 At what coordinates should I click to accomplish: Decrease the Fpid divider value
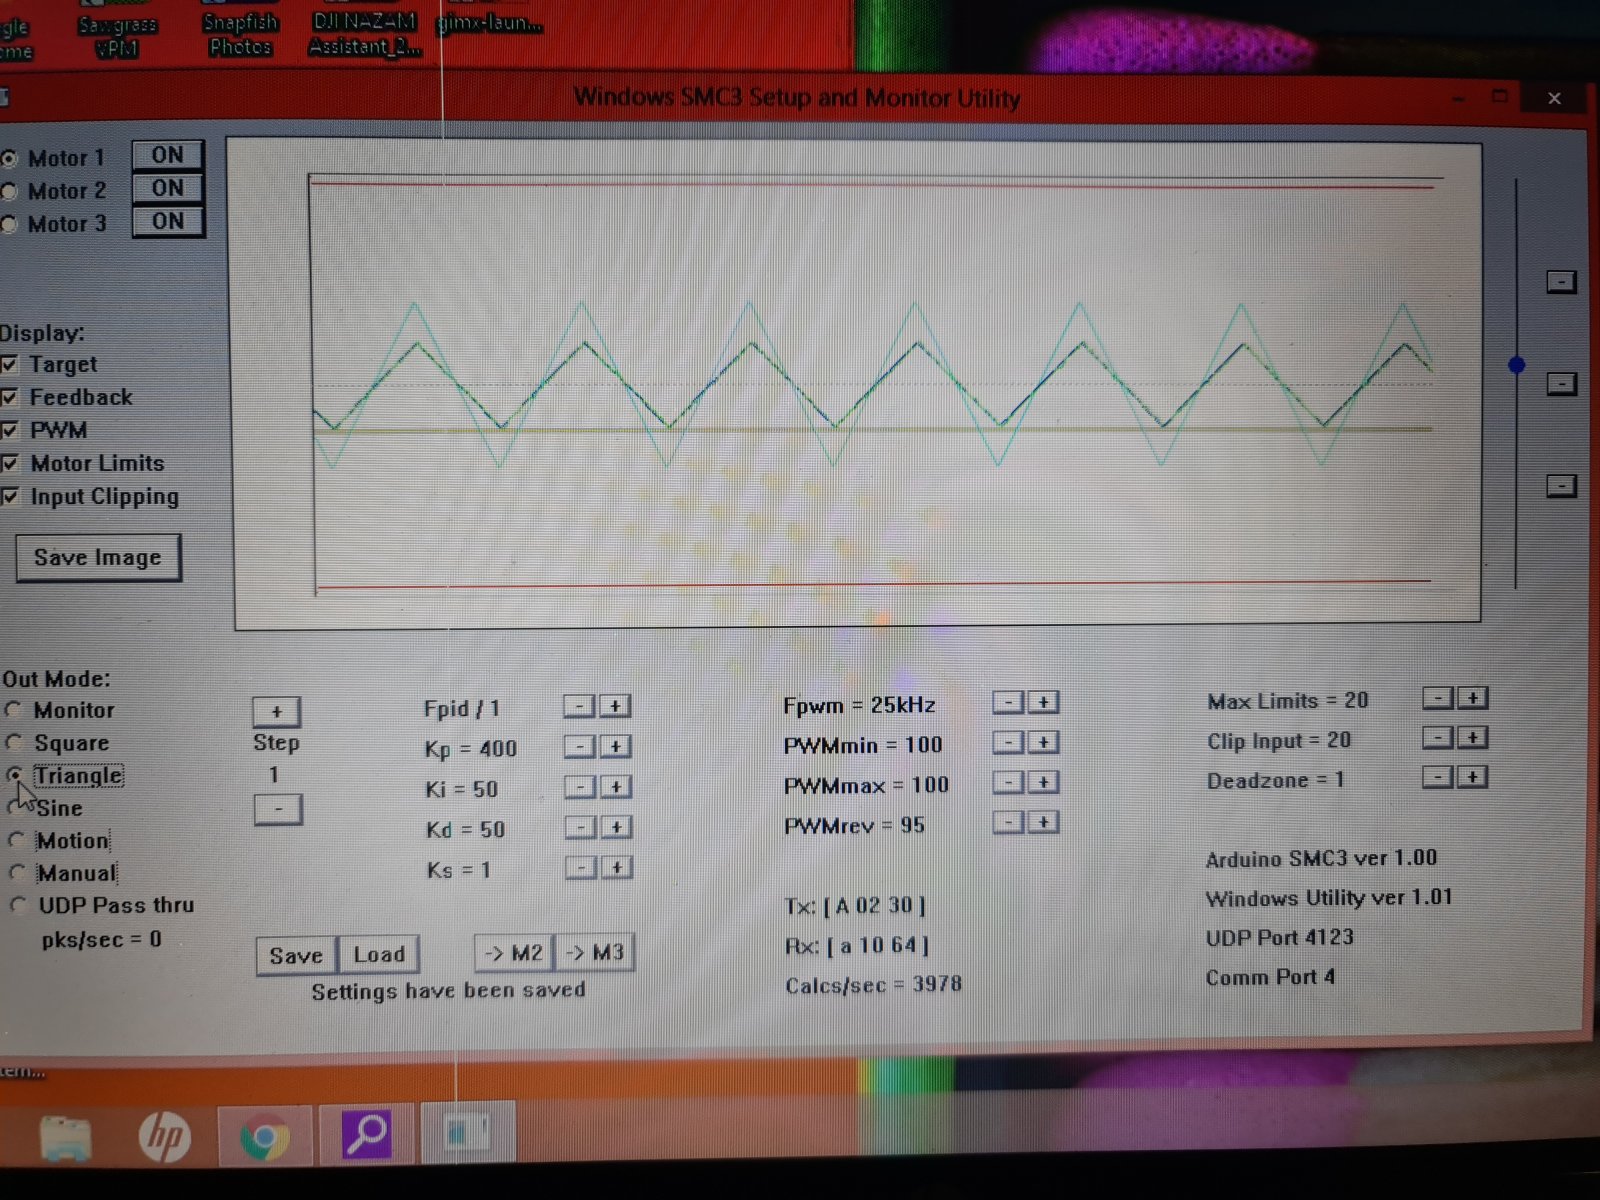tap(579, 706)
